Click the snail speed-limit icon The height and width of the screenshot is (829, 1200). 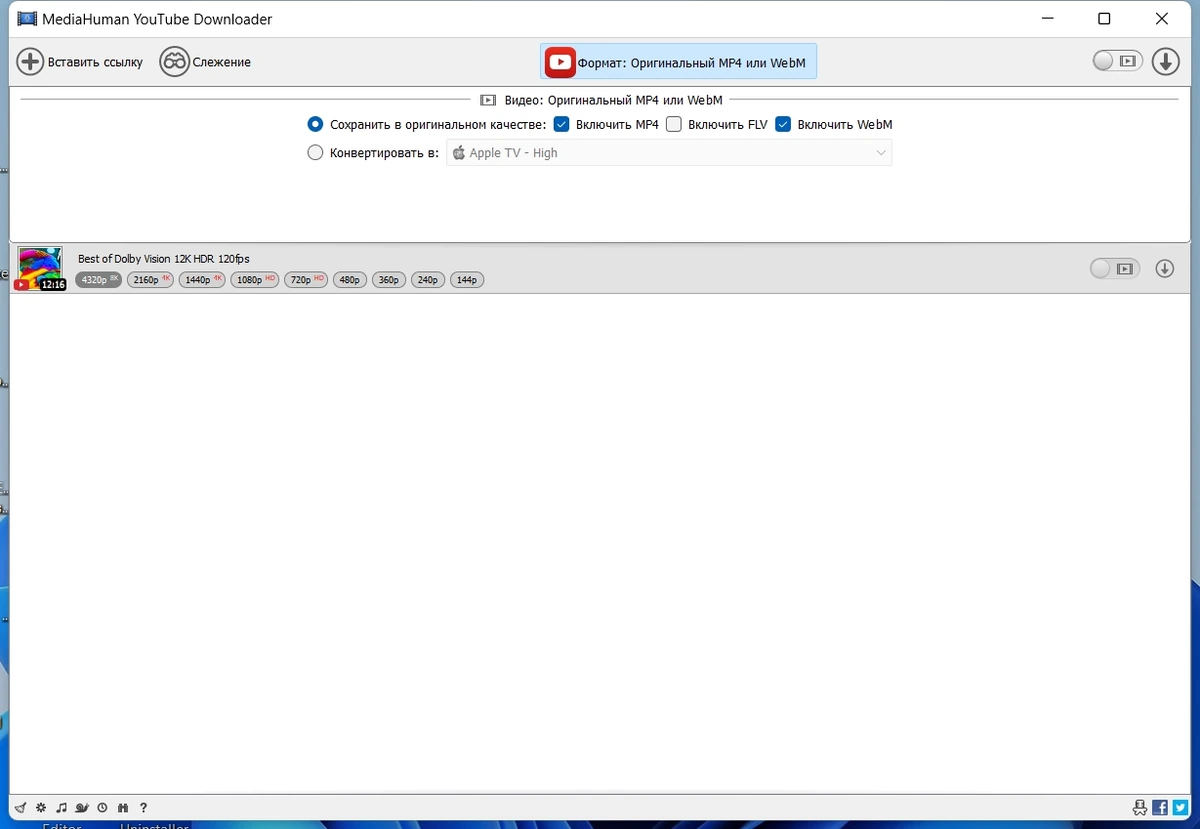tap(83, 808)
